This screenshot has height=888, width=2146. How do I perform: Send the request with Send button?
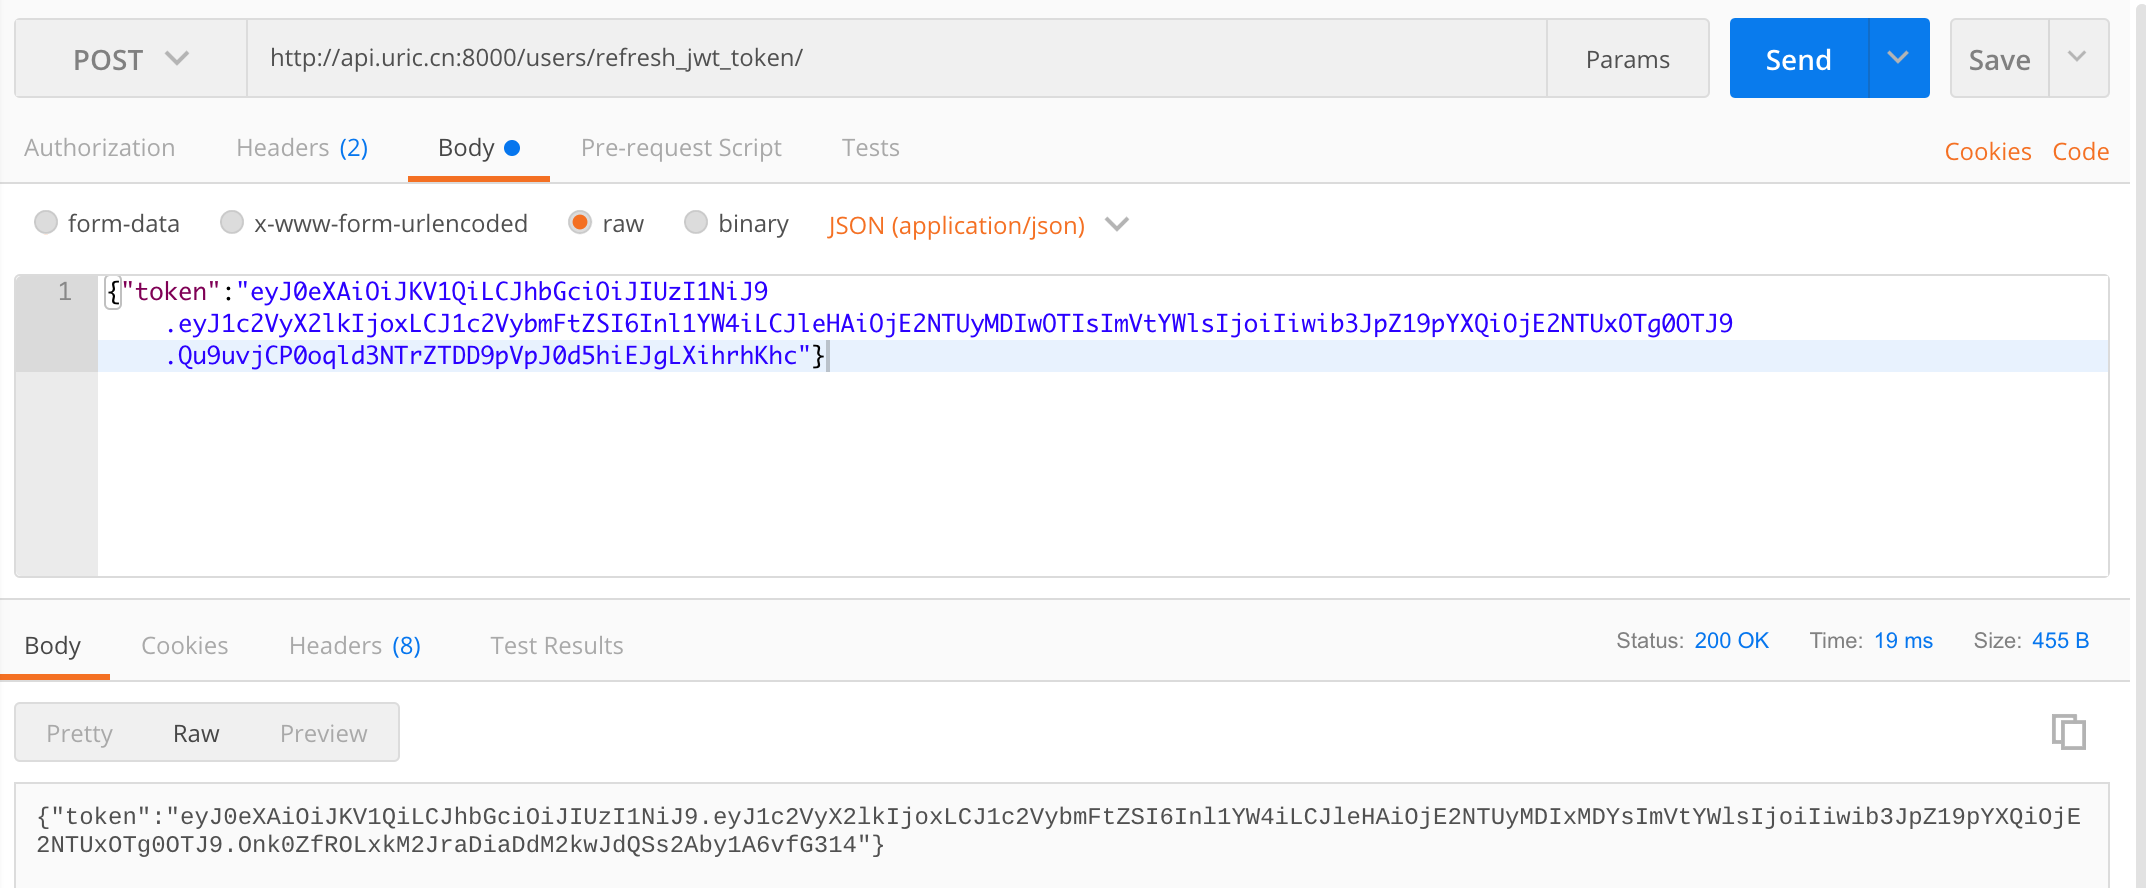coord(1799,59)
